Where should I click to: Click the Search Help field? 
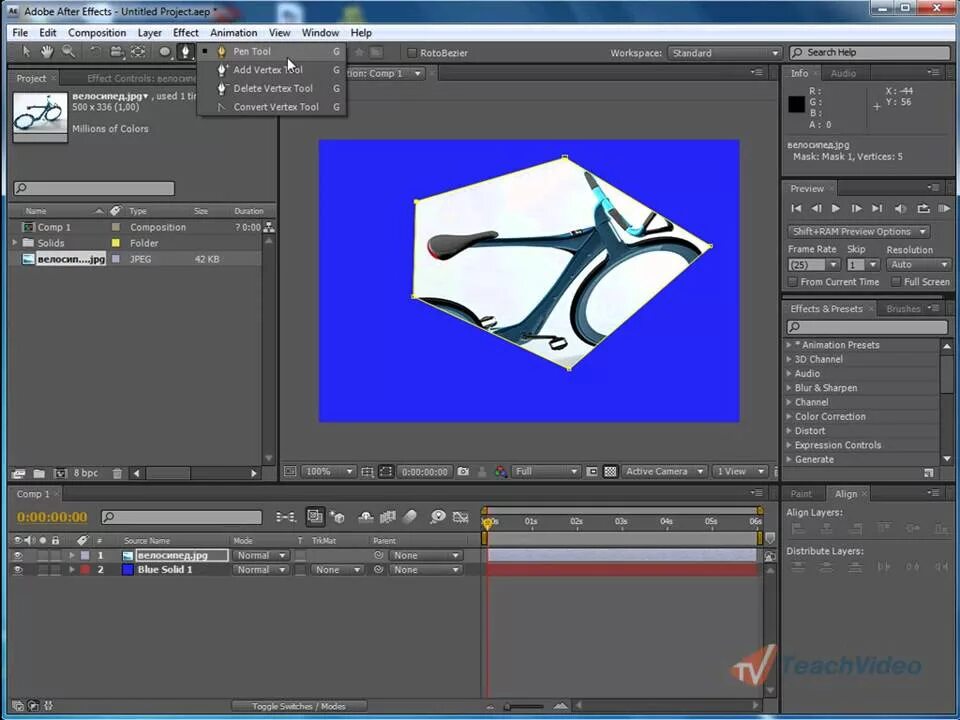coord(869,52)
